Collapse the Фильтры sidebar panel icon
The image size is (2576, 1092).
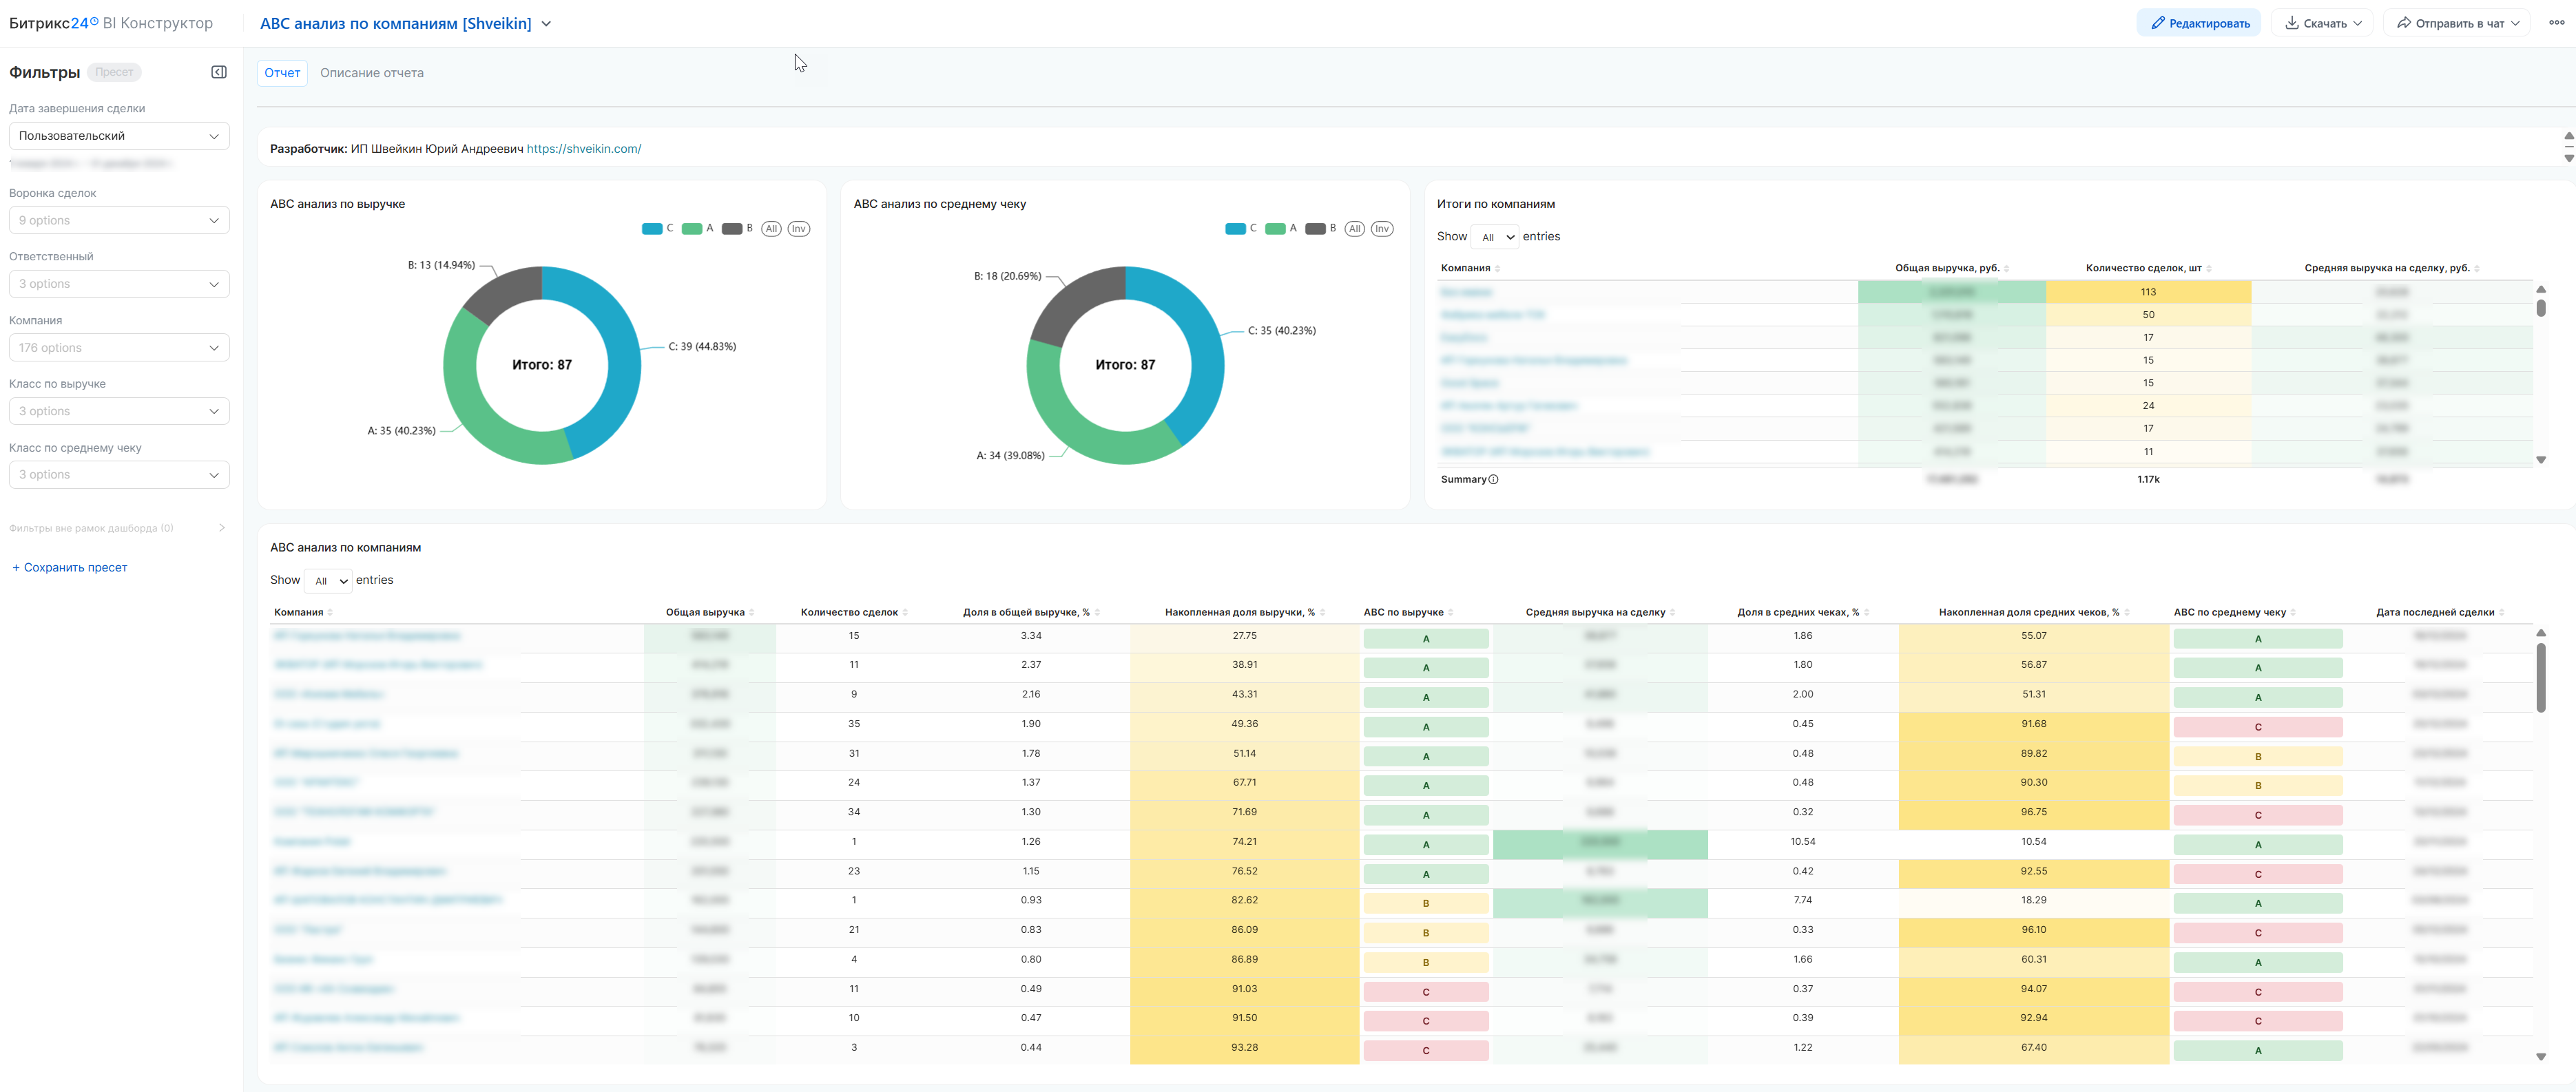219,72
